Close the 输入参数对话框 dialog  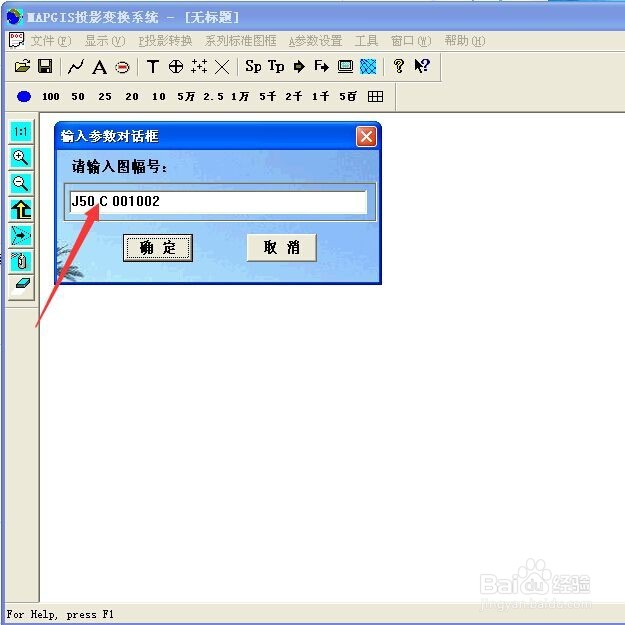point(366,137)
